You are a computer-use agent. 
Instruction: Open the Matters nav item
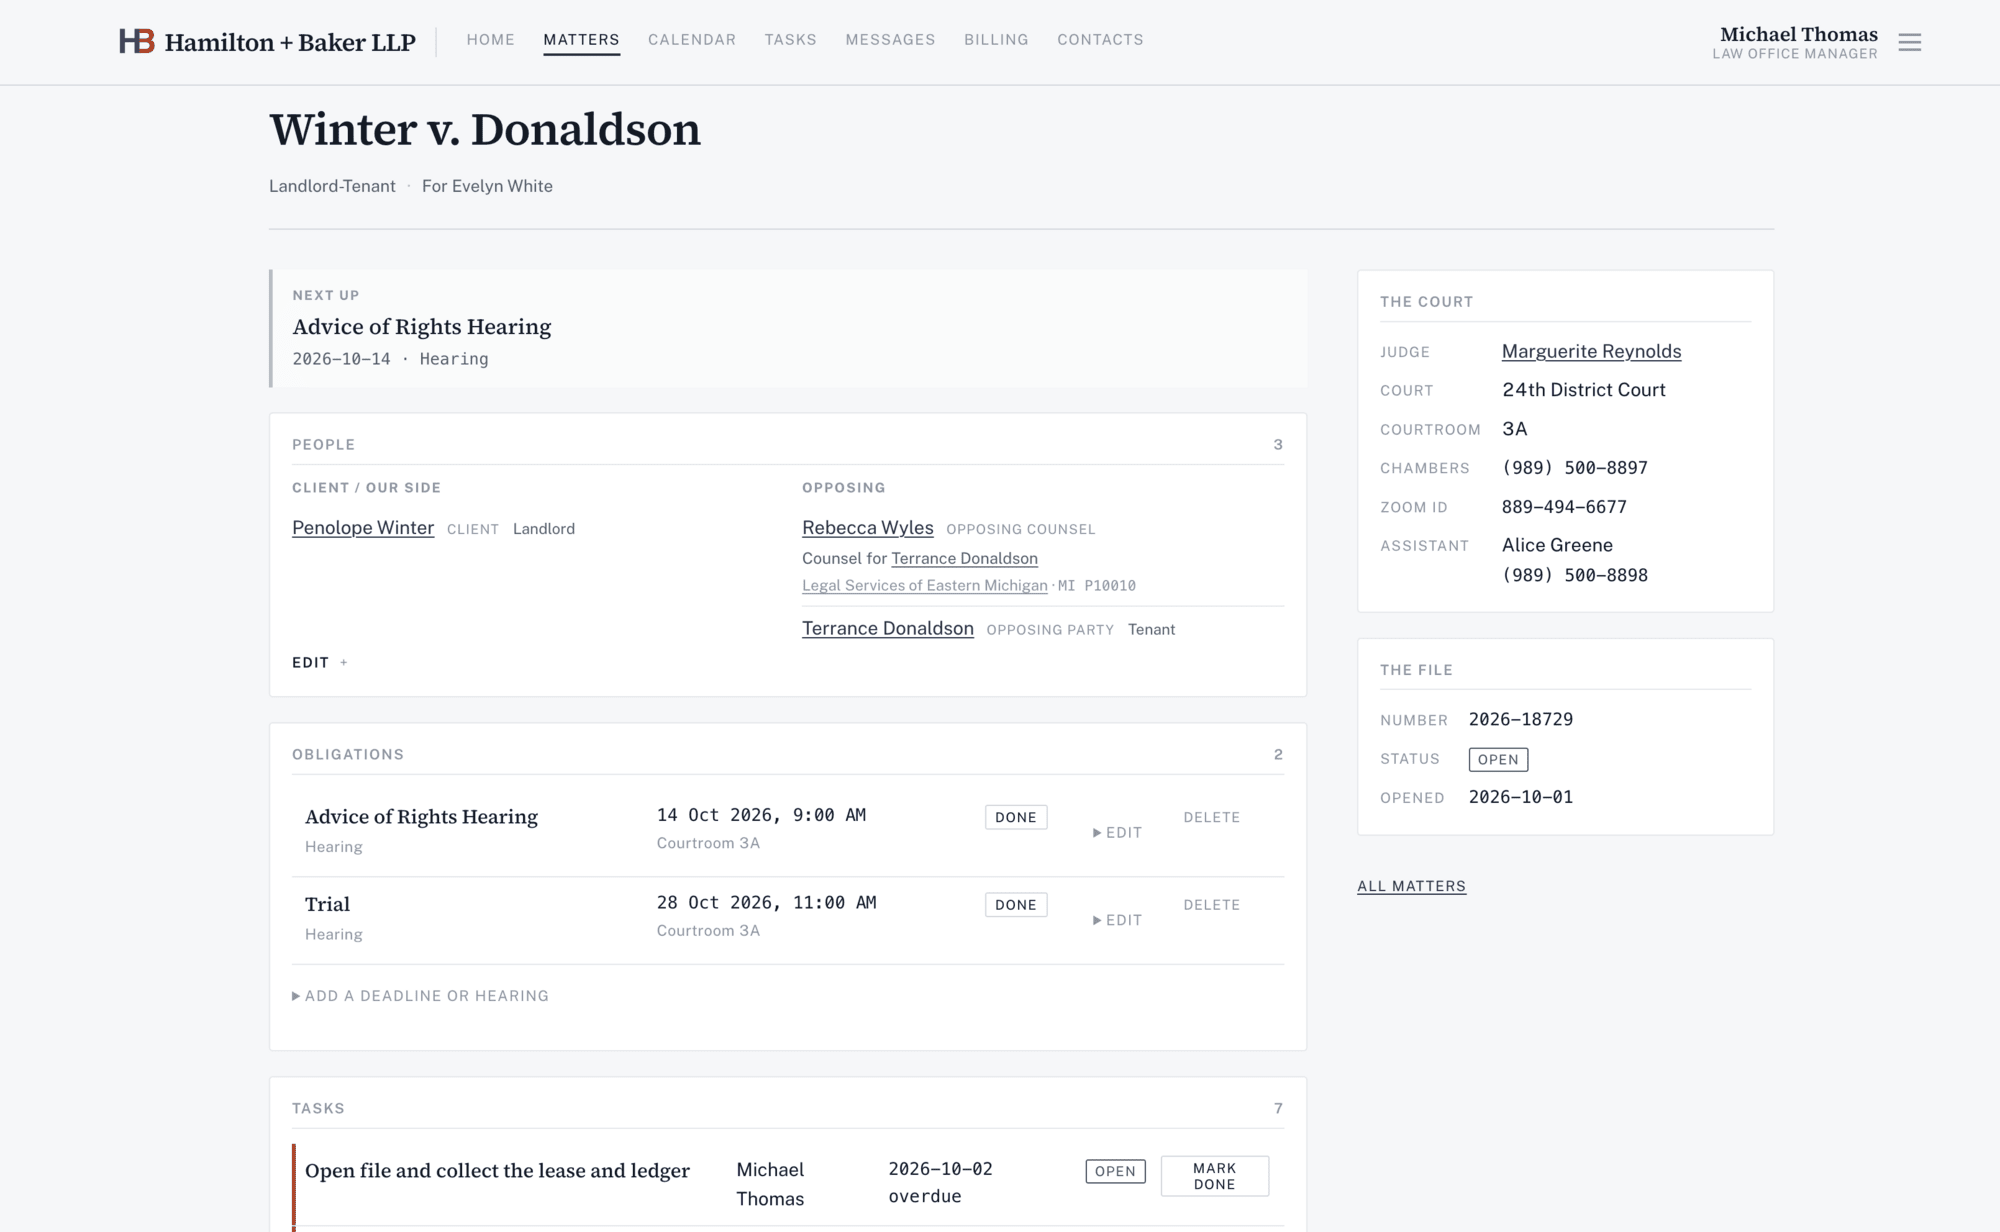coord(581,40)
